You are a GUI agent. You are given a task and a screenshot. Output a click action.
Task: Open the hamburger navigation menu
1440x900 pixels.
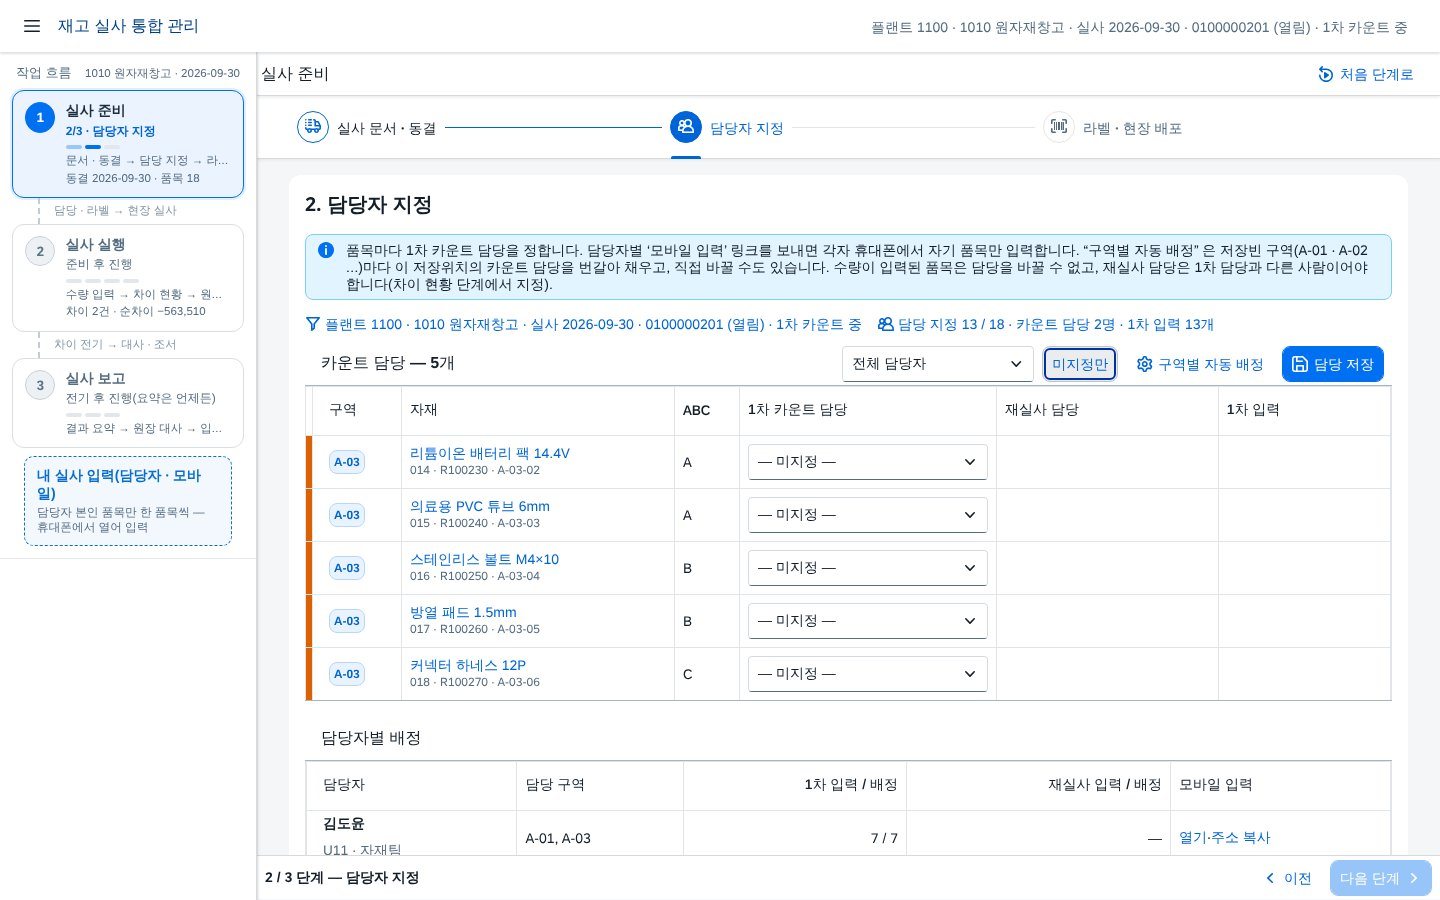[x=32, y=26]
